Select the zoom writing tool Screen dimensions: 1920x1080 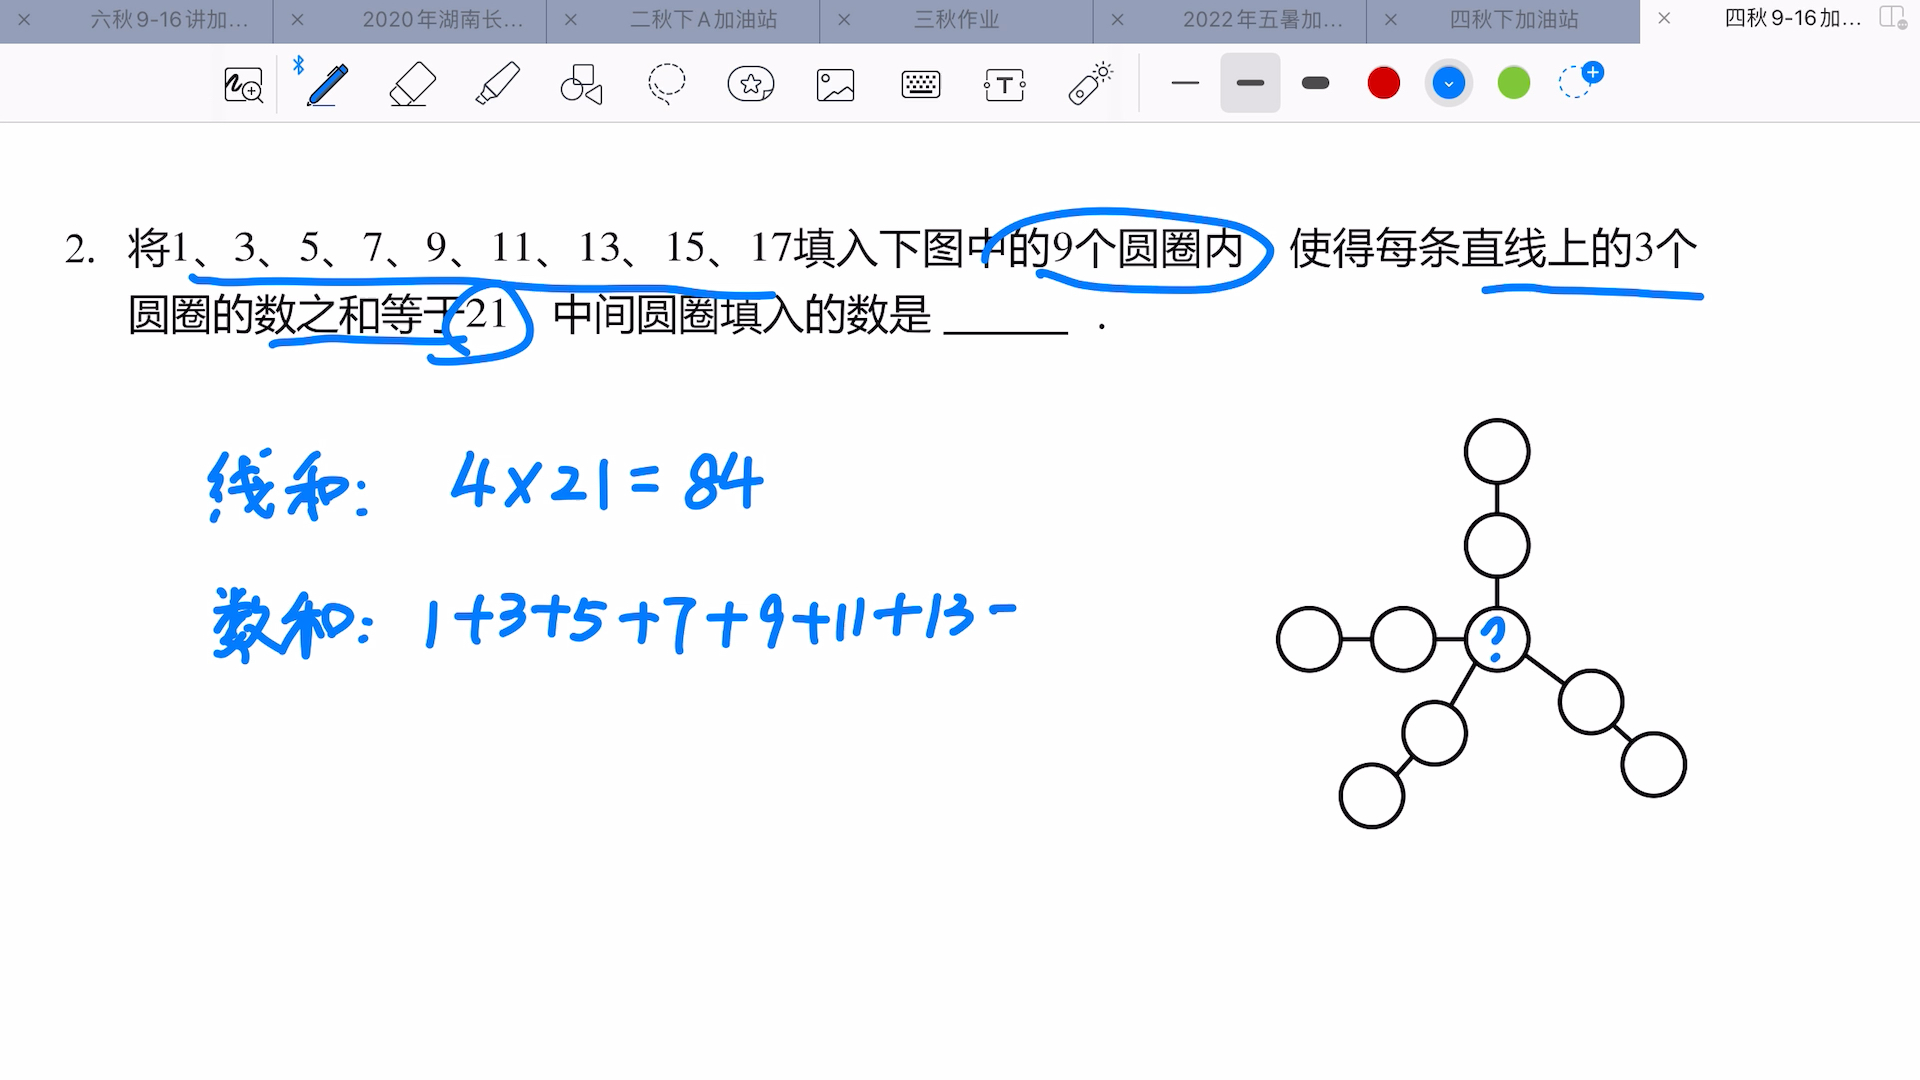pos(243,85)
